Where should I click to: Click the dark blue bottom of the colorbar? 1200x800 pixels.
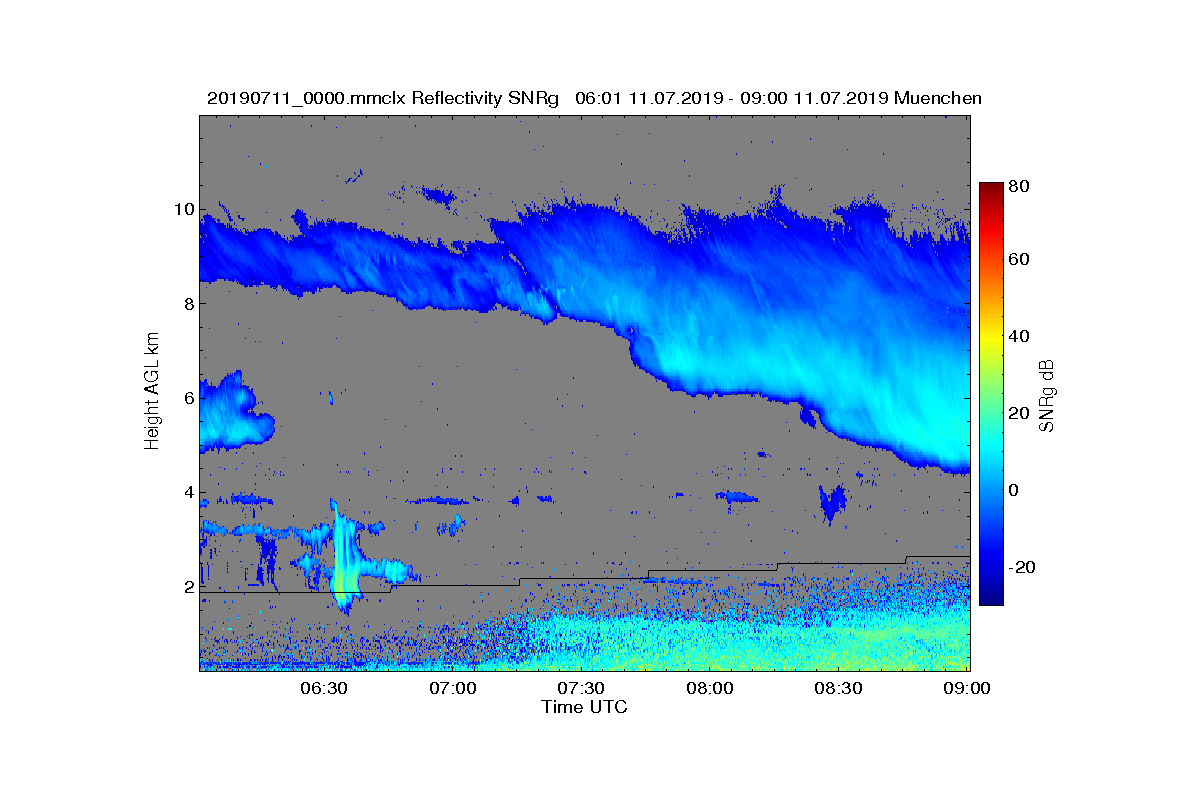pos(991,597)
